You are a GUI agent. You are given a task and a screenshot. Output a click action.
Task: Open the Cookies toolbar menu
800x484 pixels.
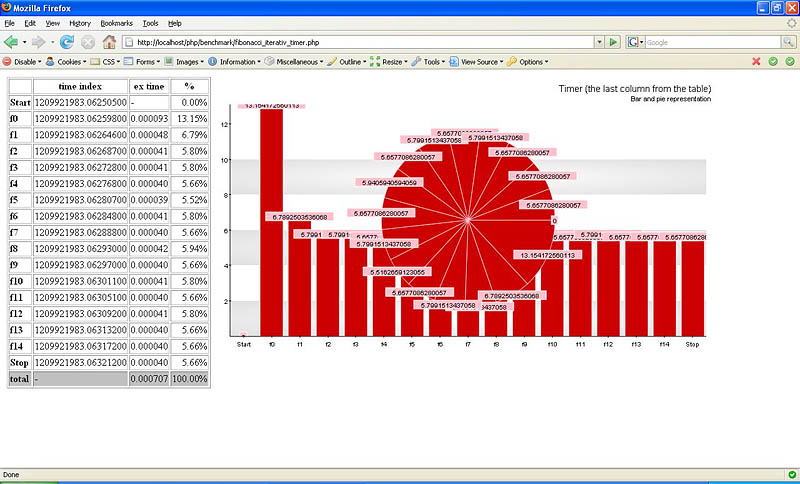point(66,62)
